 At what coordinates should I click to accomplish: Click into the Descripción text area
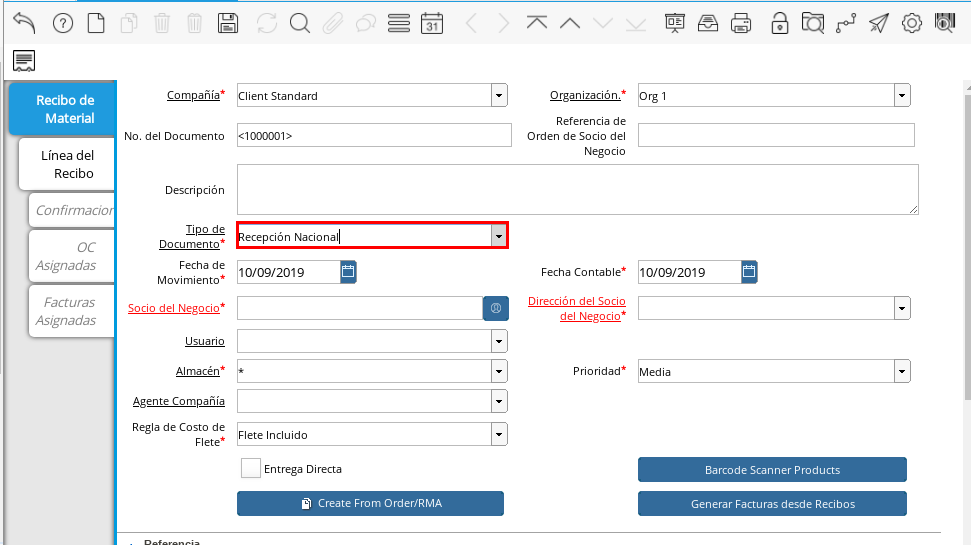tap(577, 189)
